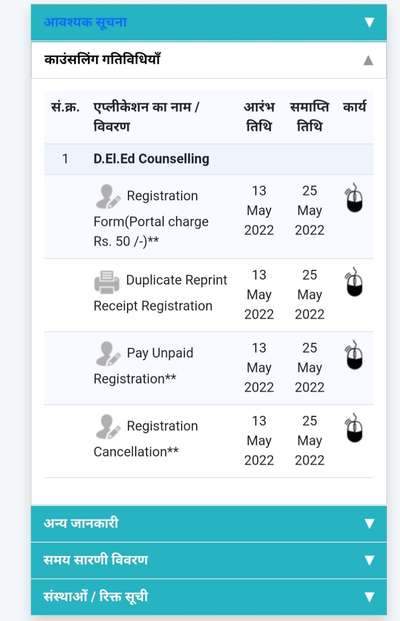Click mouse icon for Pay Unpaid Registration
Viewport: 400px width, 621px height.
coord(354,355)
